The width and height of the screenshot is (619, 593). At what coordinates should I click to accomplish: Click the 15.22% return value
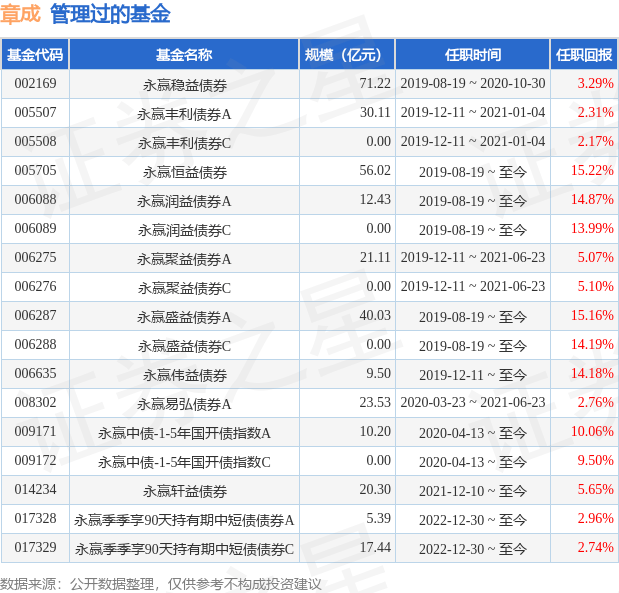pos(591,171)
